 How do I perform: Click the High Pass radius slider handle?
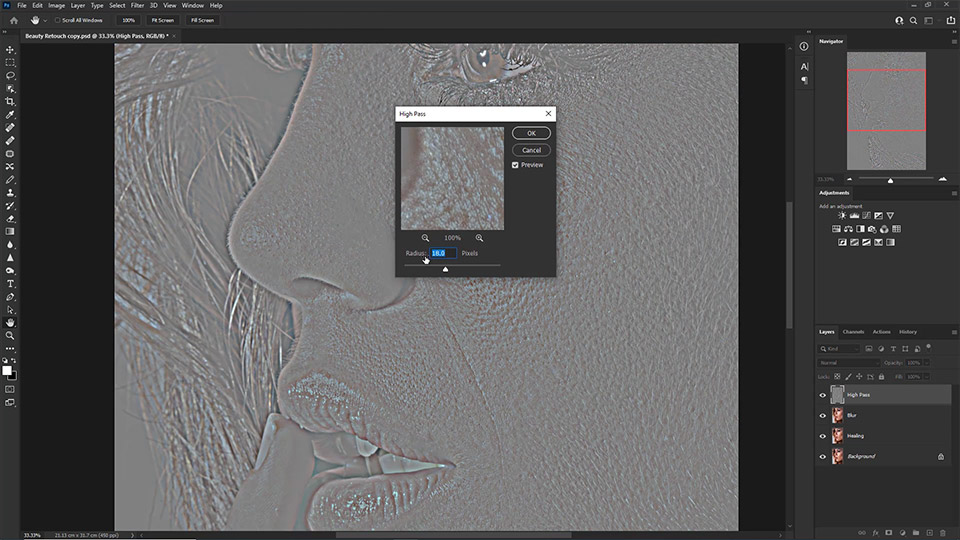point(445,269)
